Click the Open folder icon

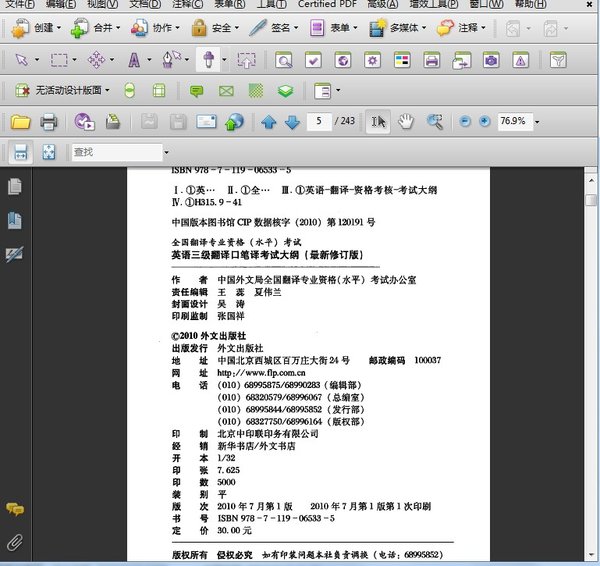19,122
